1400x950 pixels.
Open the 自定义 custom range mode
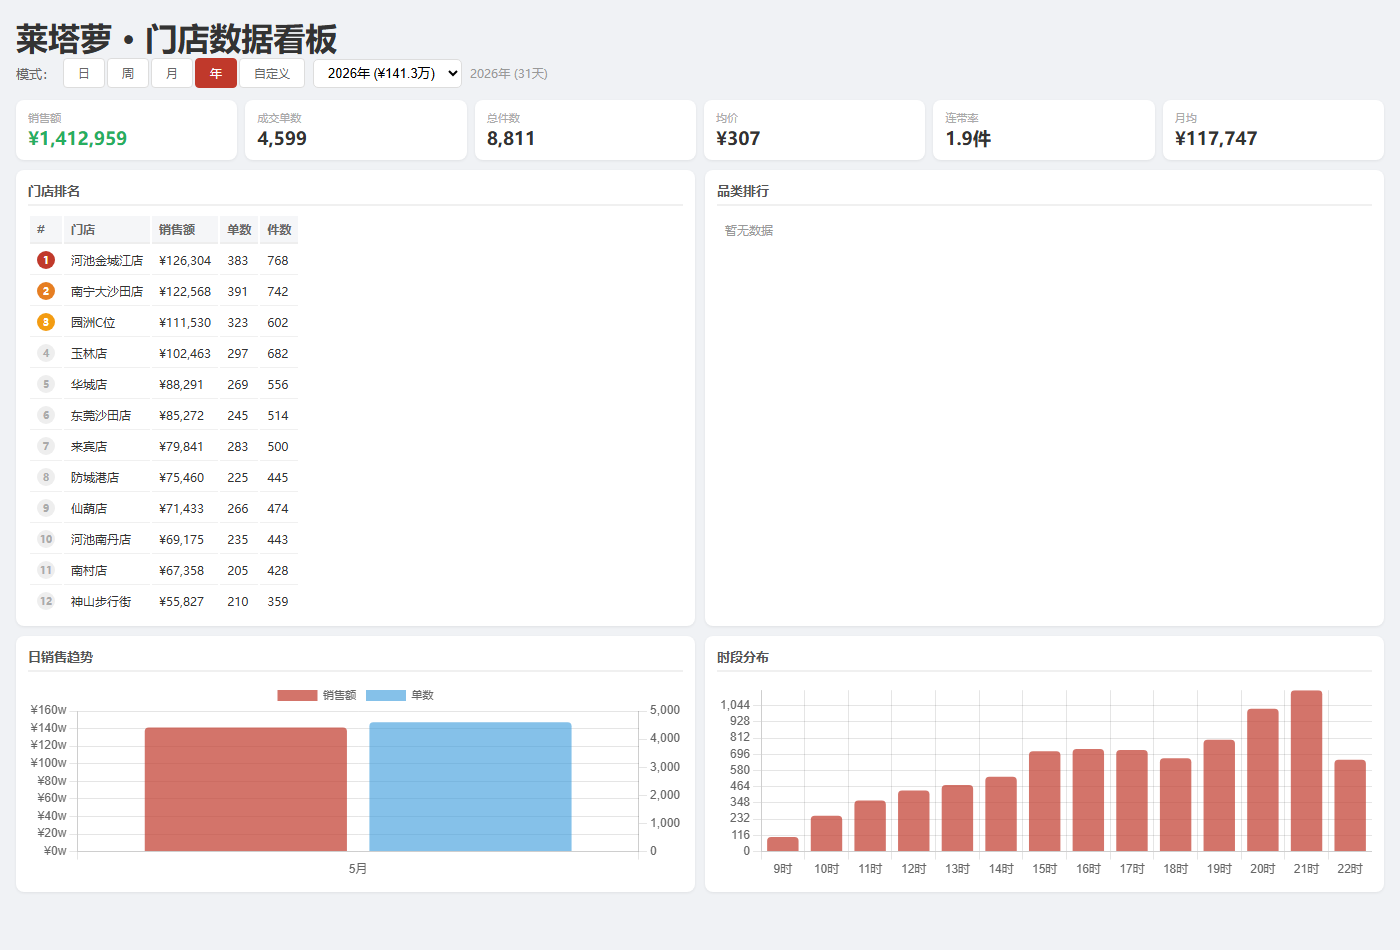click(x=272, y=73)
